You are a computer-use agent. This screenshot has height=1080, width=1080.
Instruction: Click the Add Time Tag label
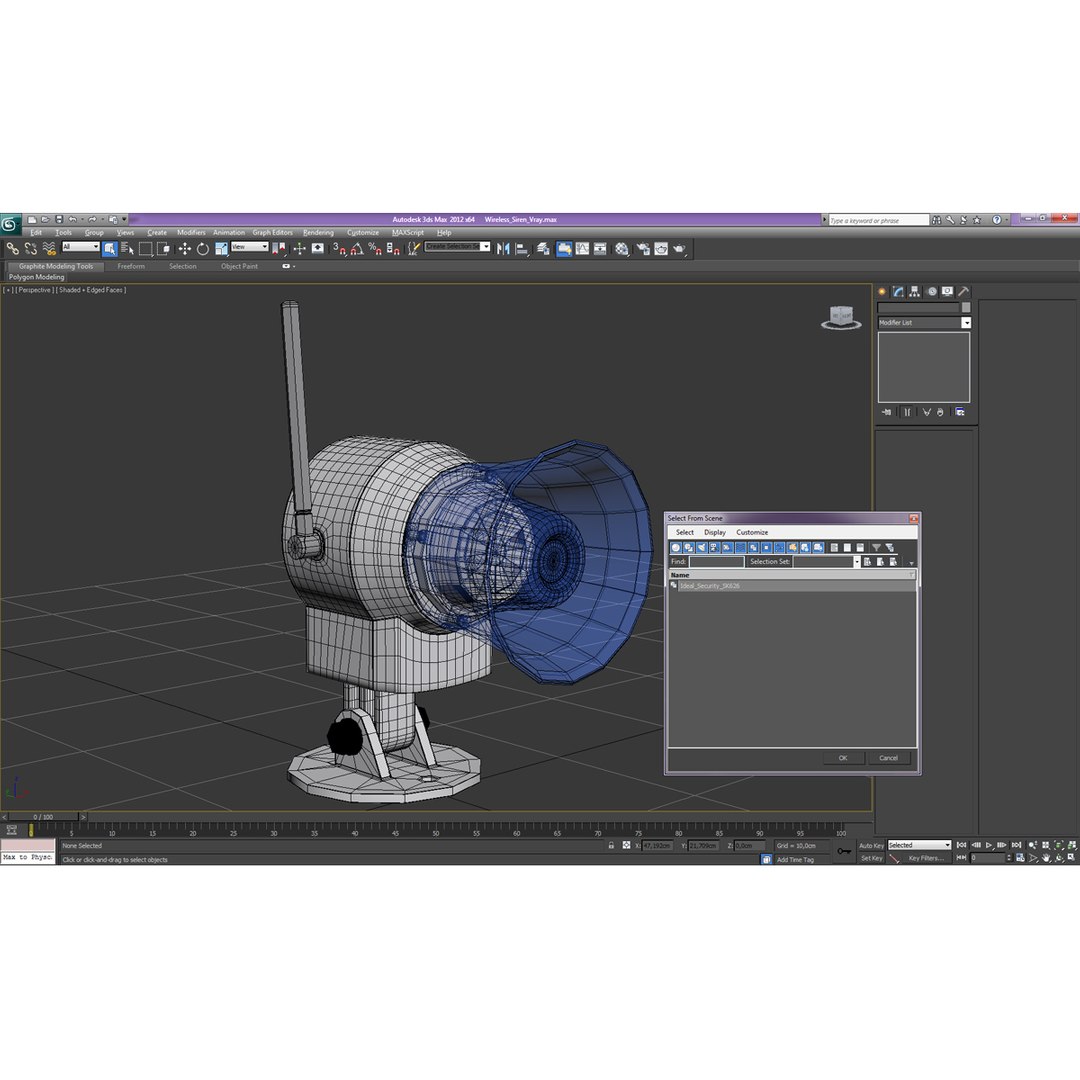tap(796, 860)
